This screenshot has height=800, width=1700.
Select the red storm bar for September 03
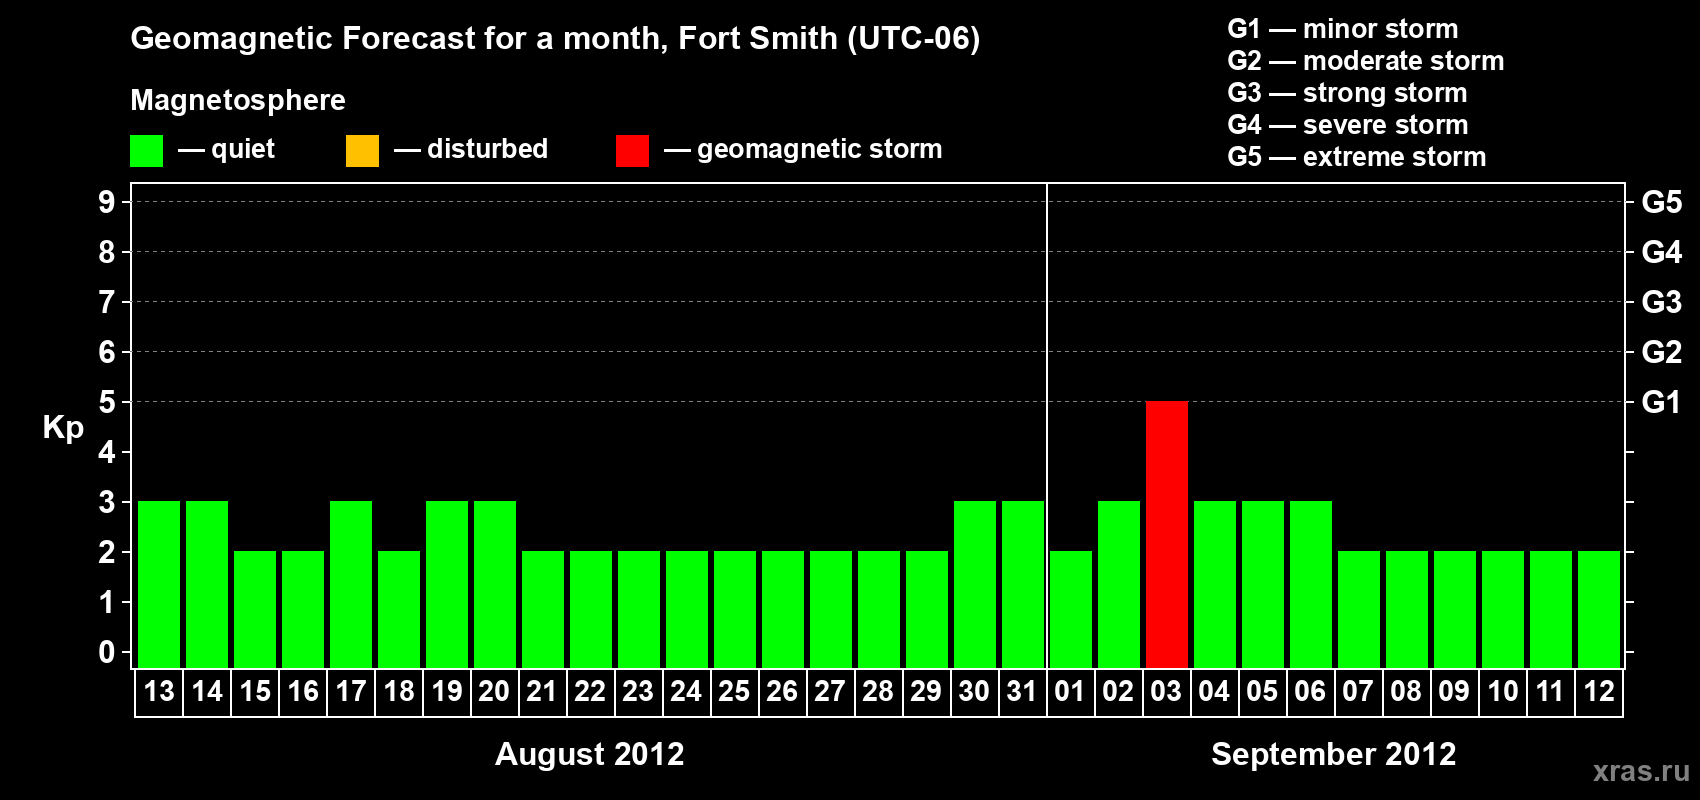[x=1167, y=534]
